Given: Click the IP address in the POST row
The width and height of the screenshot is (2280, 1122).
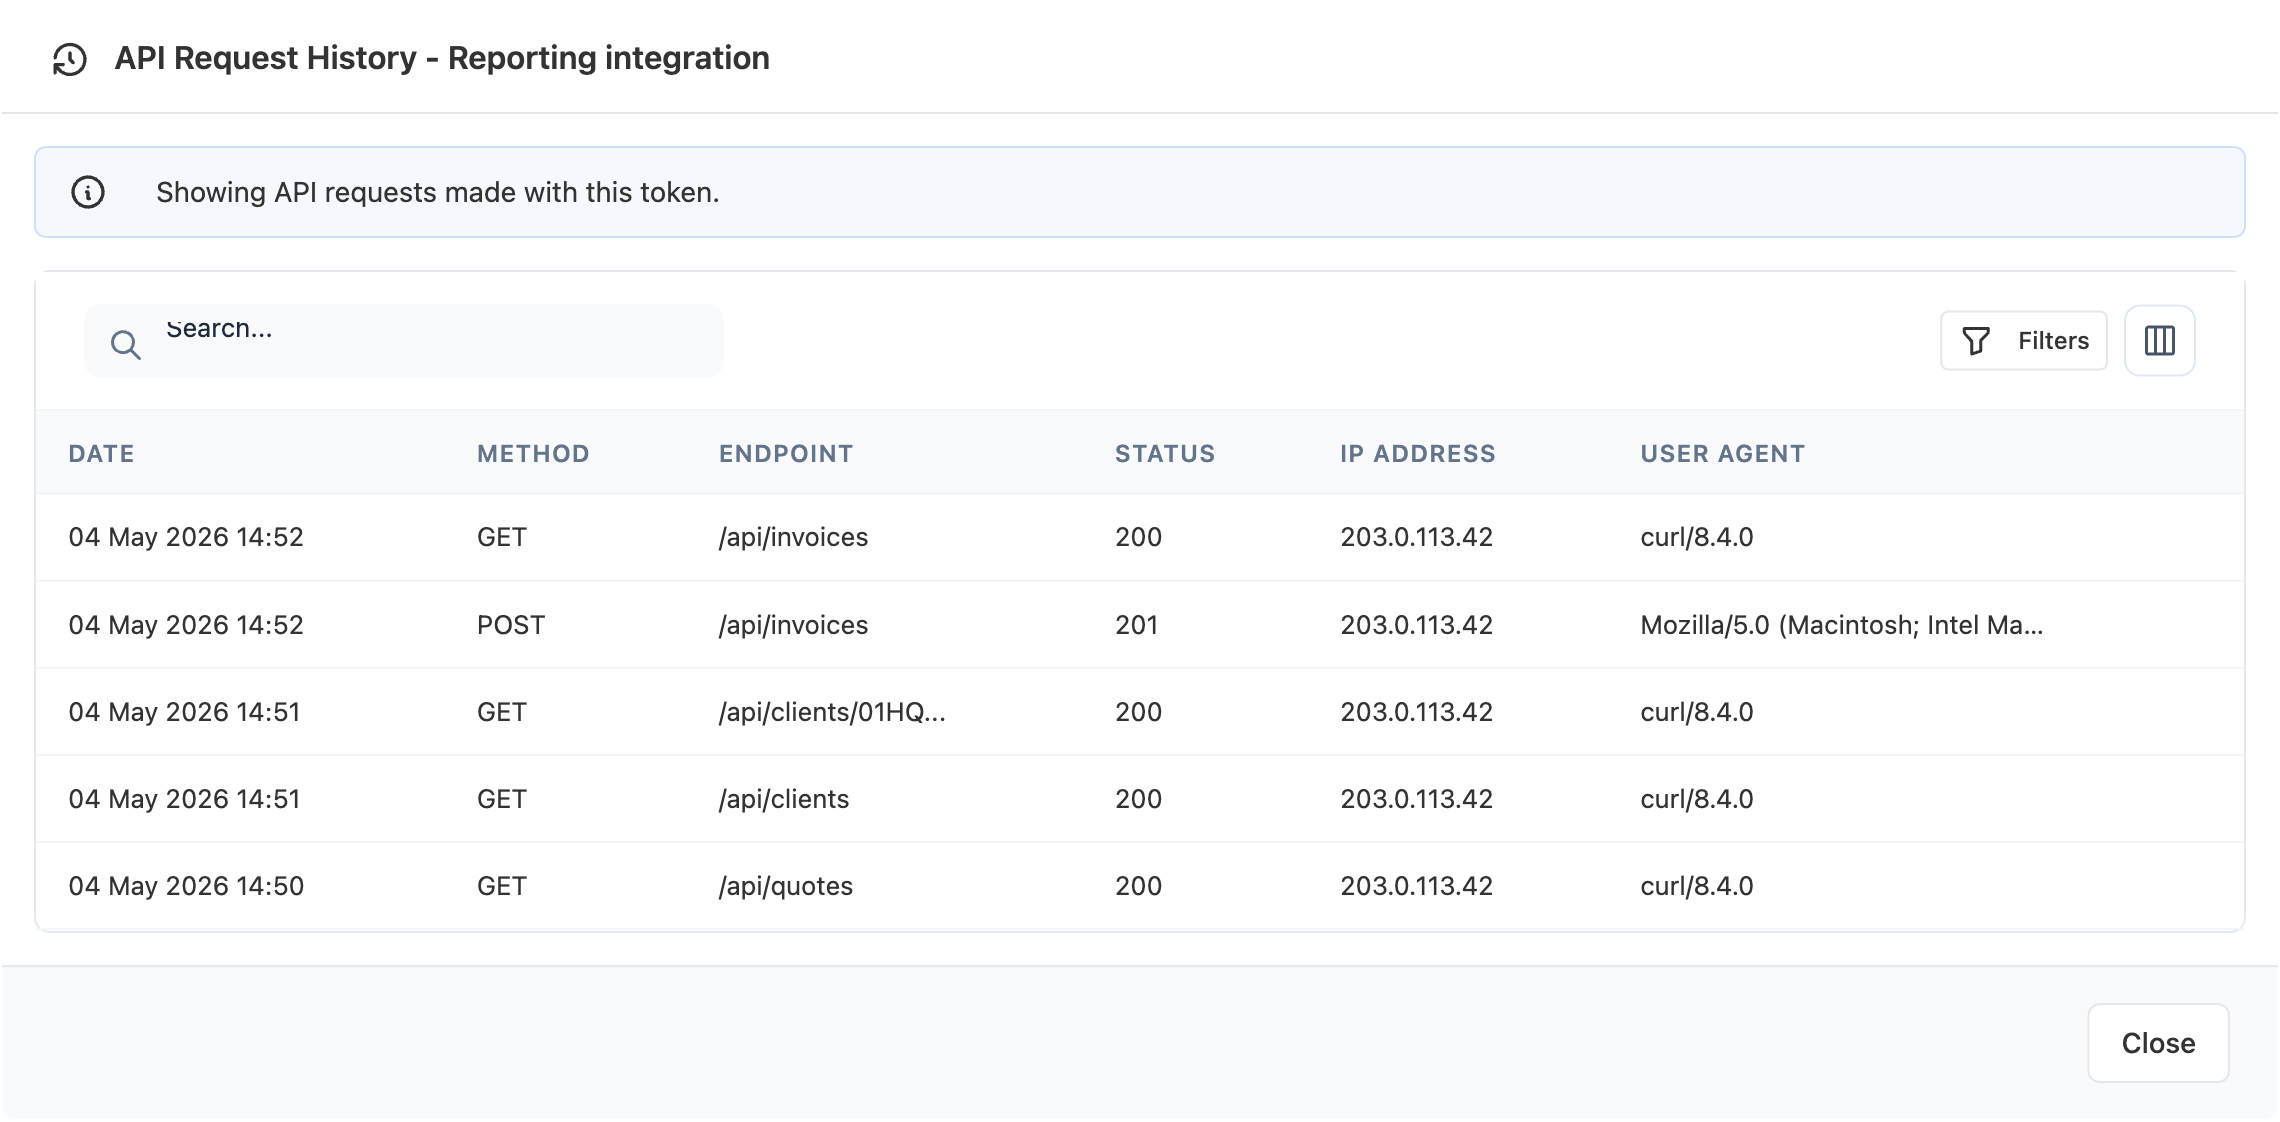Looking at the screenshot, I should pyautogui.click(x=1416, y=625).
